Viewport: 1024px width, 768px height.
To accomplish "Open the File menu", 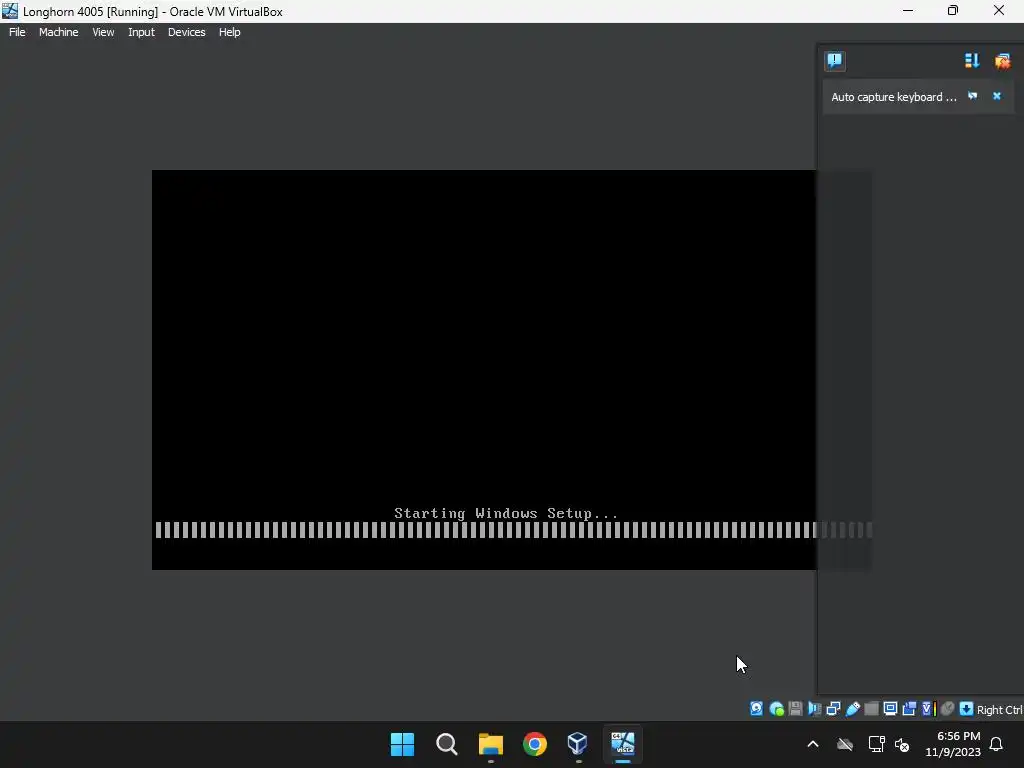I will tap(17, 32).
